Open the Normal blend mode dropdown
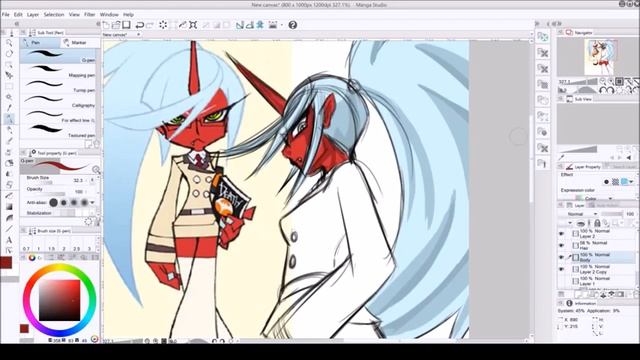 click(581, 214)
